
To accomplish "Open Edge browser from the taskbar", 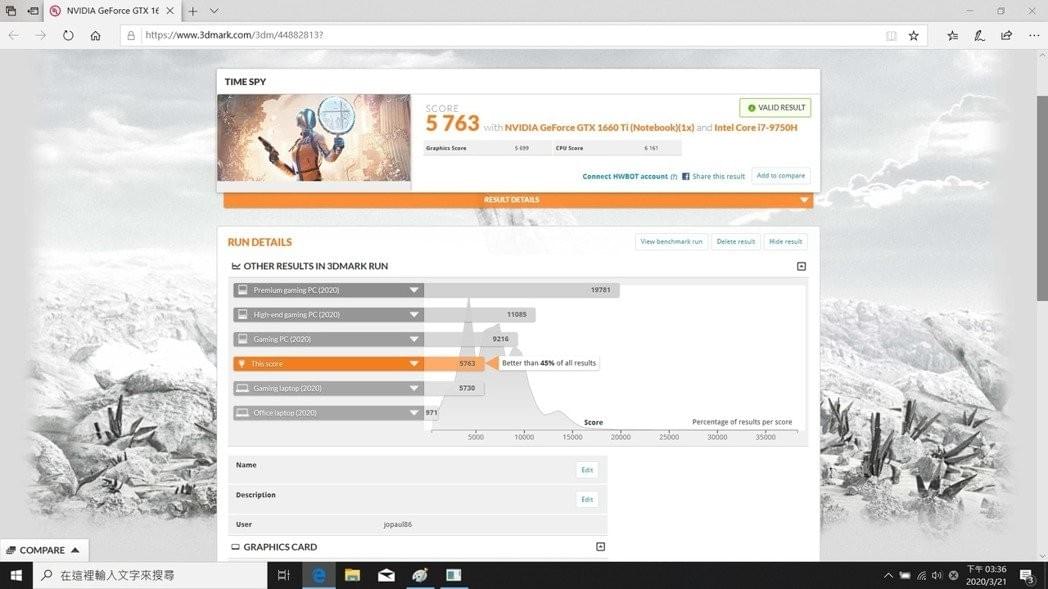I will click(319, 576).
